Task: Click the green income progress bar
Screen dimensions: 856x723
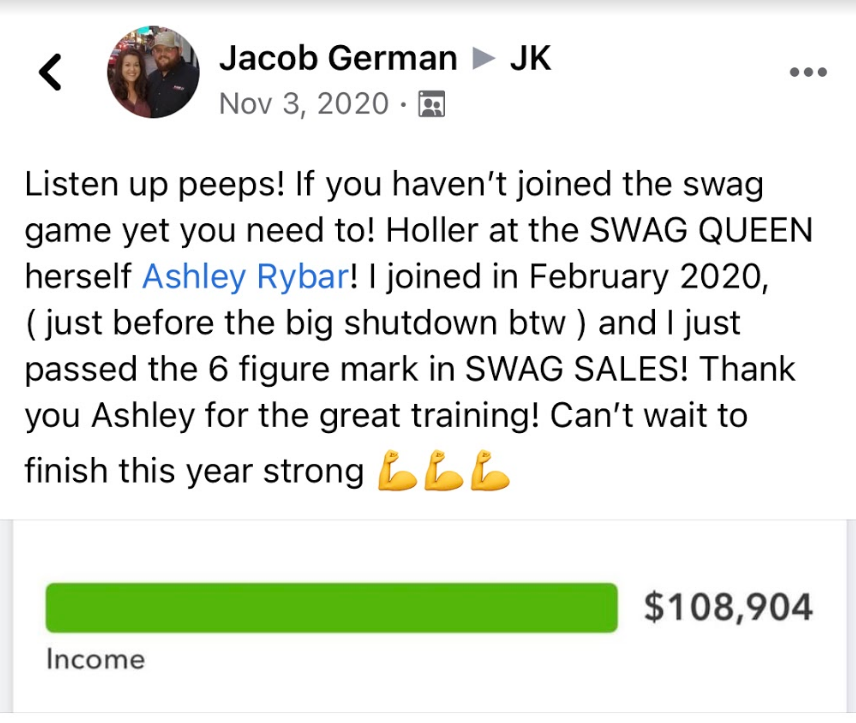Action: [x=331, y=608]
